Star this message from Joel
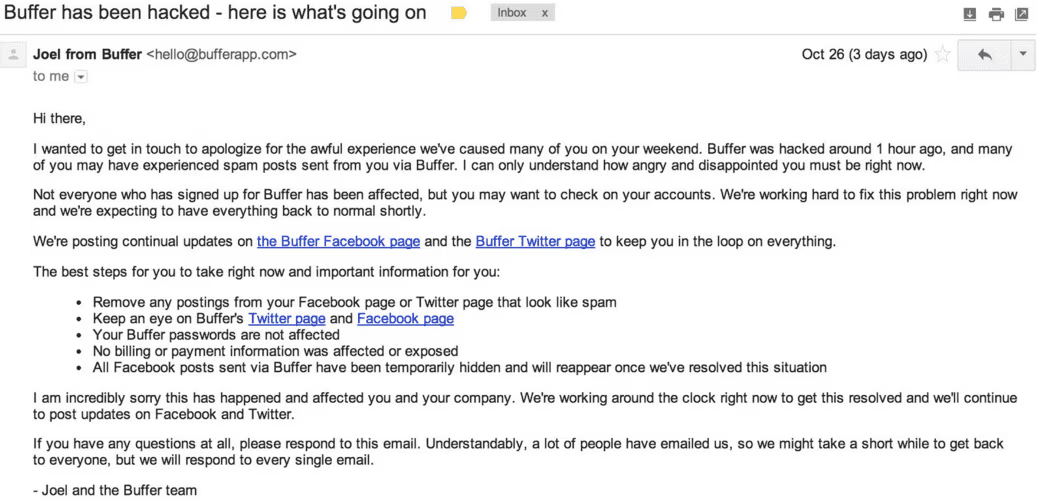The height and width of the screenshot is (503, 1037). click(x=942, y=55)
